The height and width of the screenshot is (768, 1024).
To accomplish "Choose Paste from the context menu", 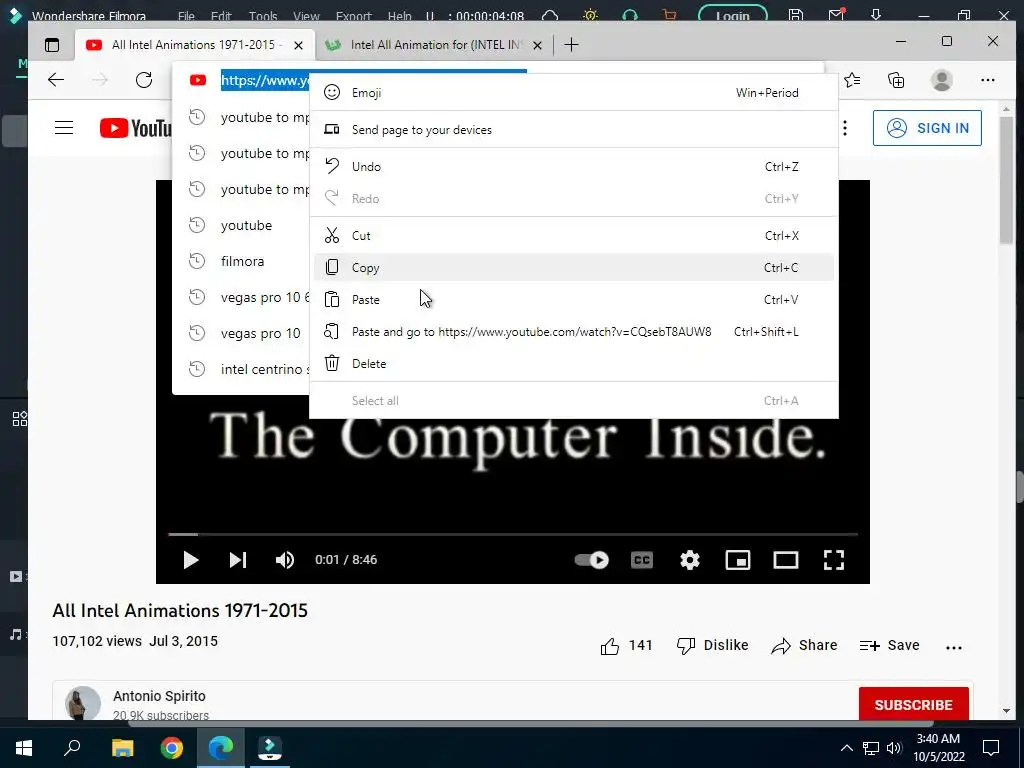I will pyautogui.click(x=573, y=300).
